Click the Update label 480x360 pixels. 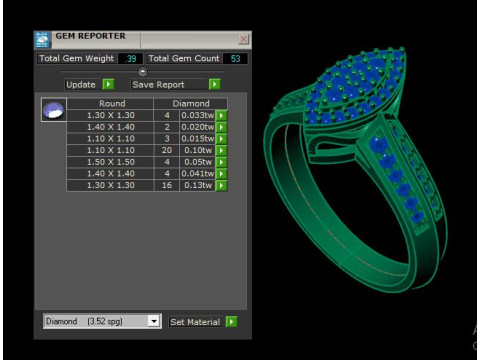pyautogui.click(x=81, y=85)
